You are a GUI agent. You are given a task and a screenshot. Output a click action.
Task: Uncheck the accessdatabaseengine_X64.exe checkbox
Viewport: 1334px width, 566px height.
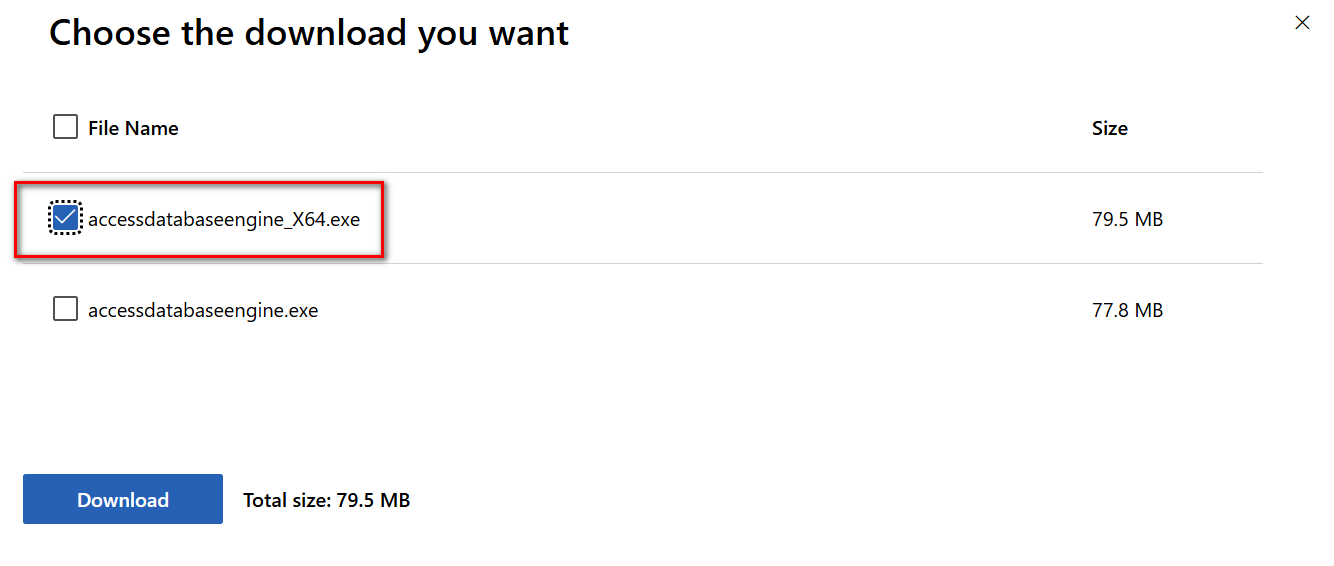pyautogui.click(x=65, y=218)
